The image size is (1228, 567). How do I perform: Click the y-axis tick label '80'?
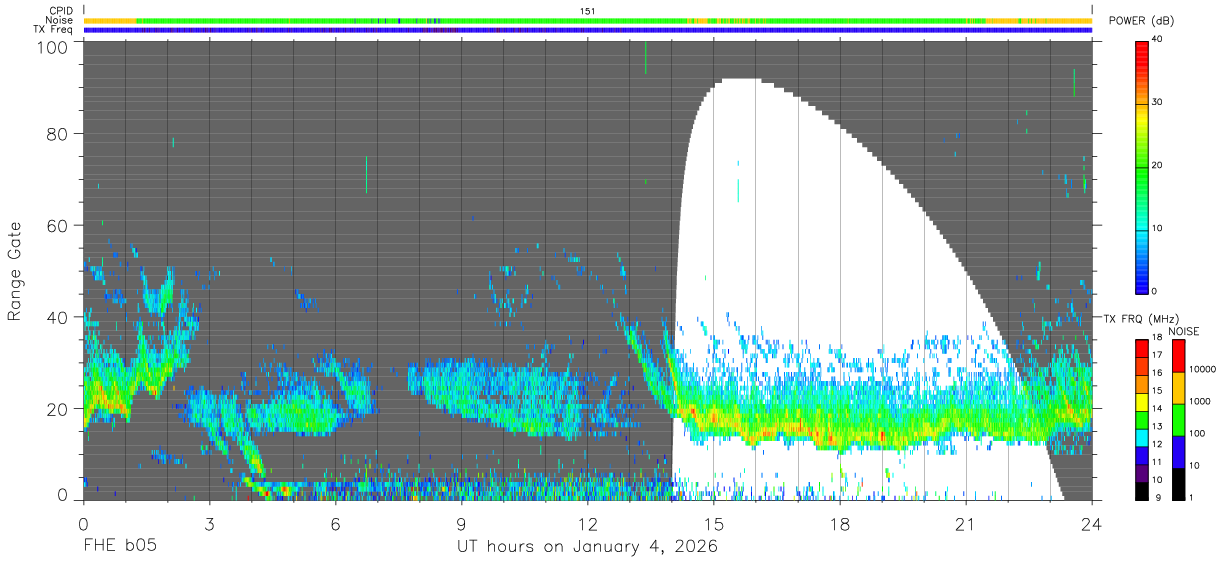tap(58, 134)
